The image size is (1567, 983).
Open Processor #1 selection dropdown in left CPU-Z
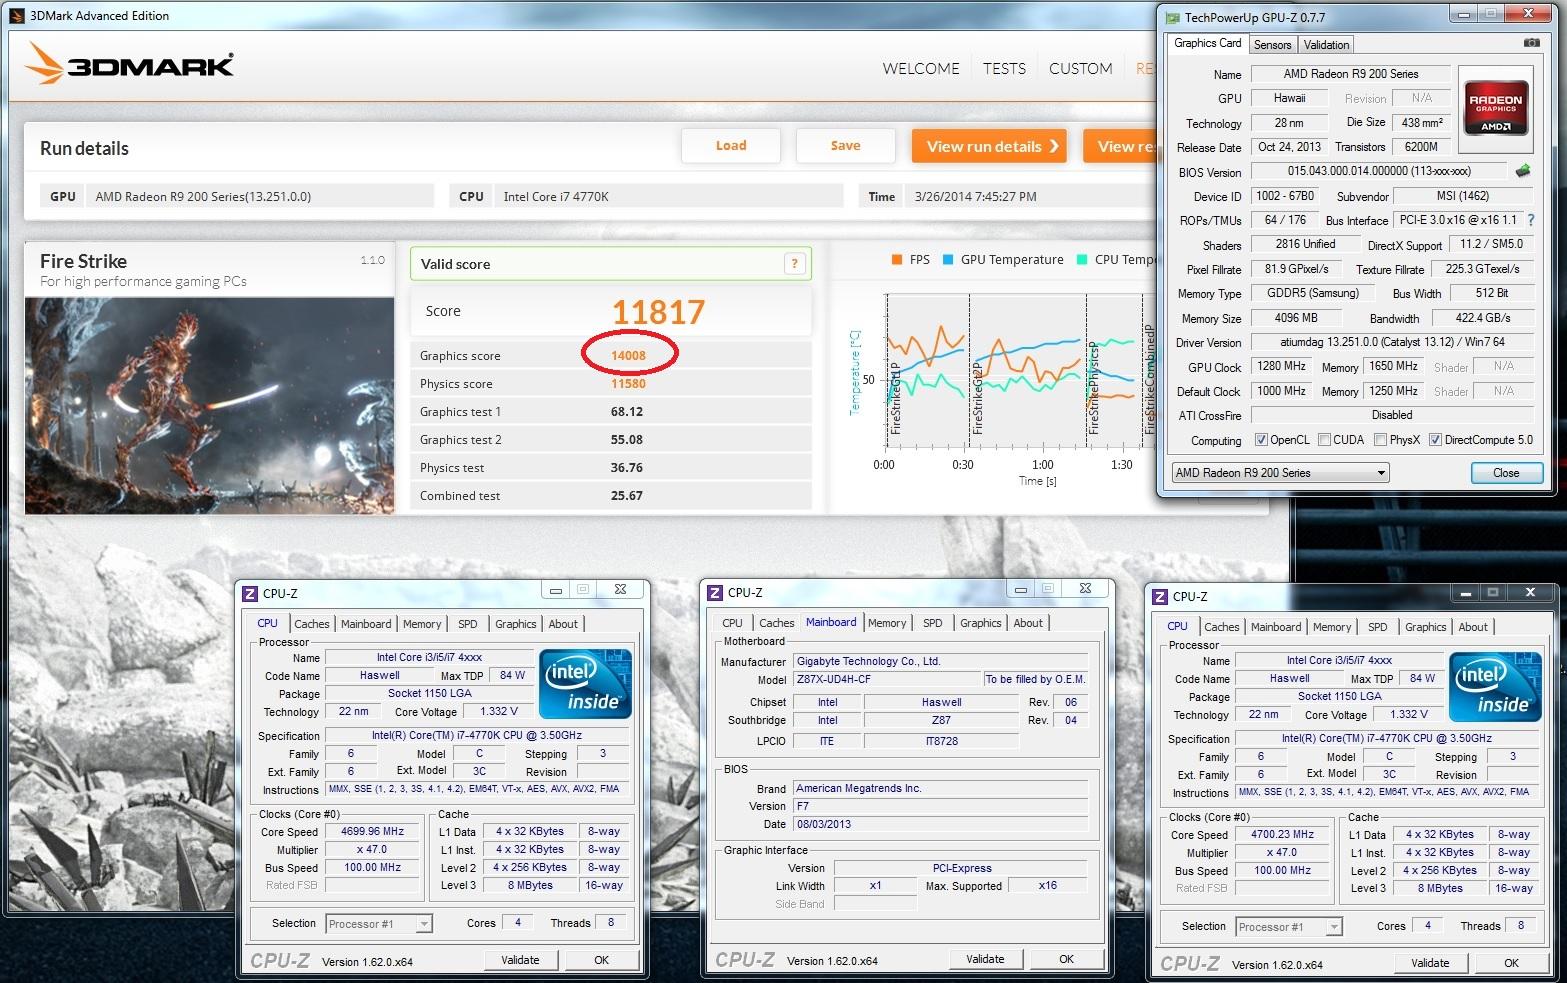point(379,924)
